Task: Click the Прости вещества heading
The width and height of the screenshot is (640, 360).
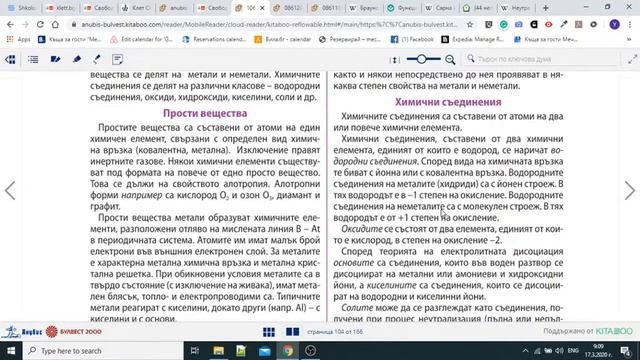Action: point(205,113)
